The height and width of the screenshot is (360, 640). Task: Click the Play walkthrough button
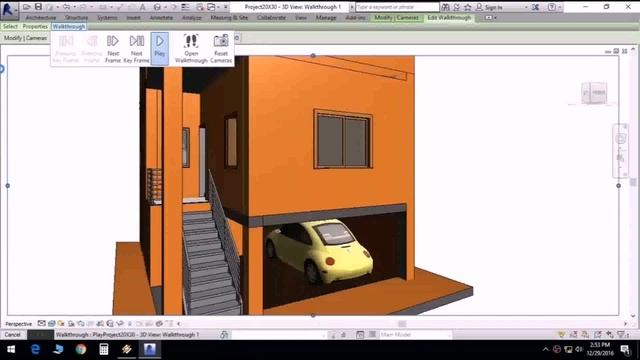160,48
